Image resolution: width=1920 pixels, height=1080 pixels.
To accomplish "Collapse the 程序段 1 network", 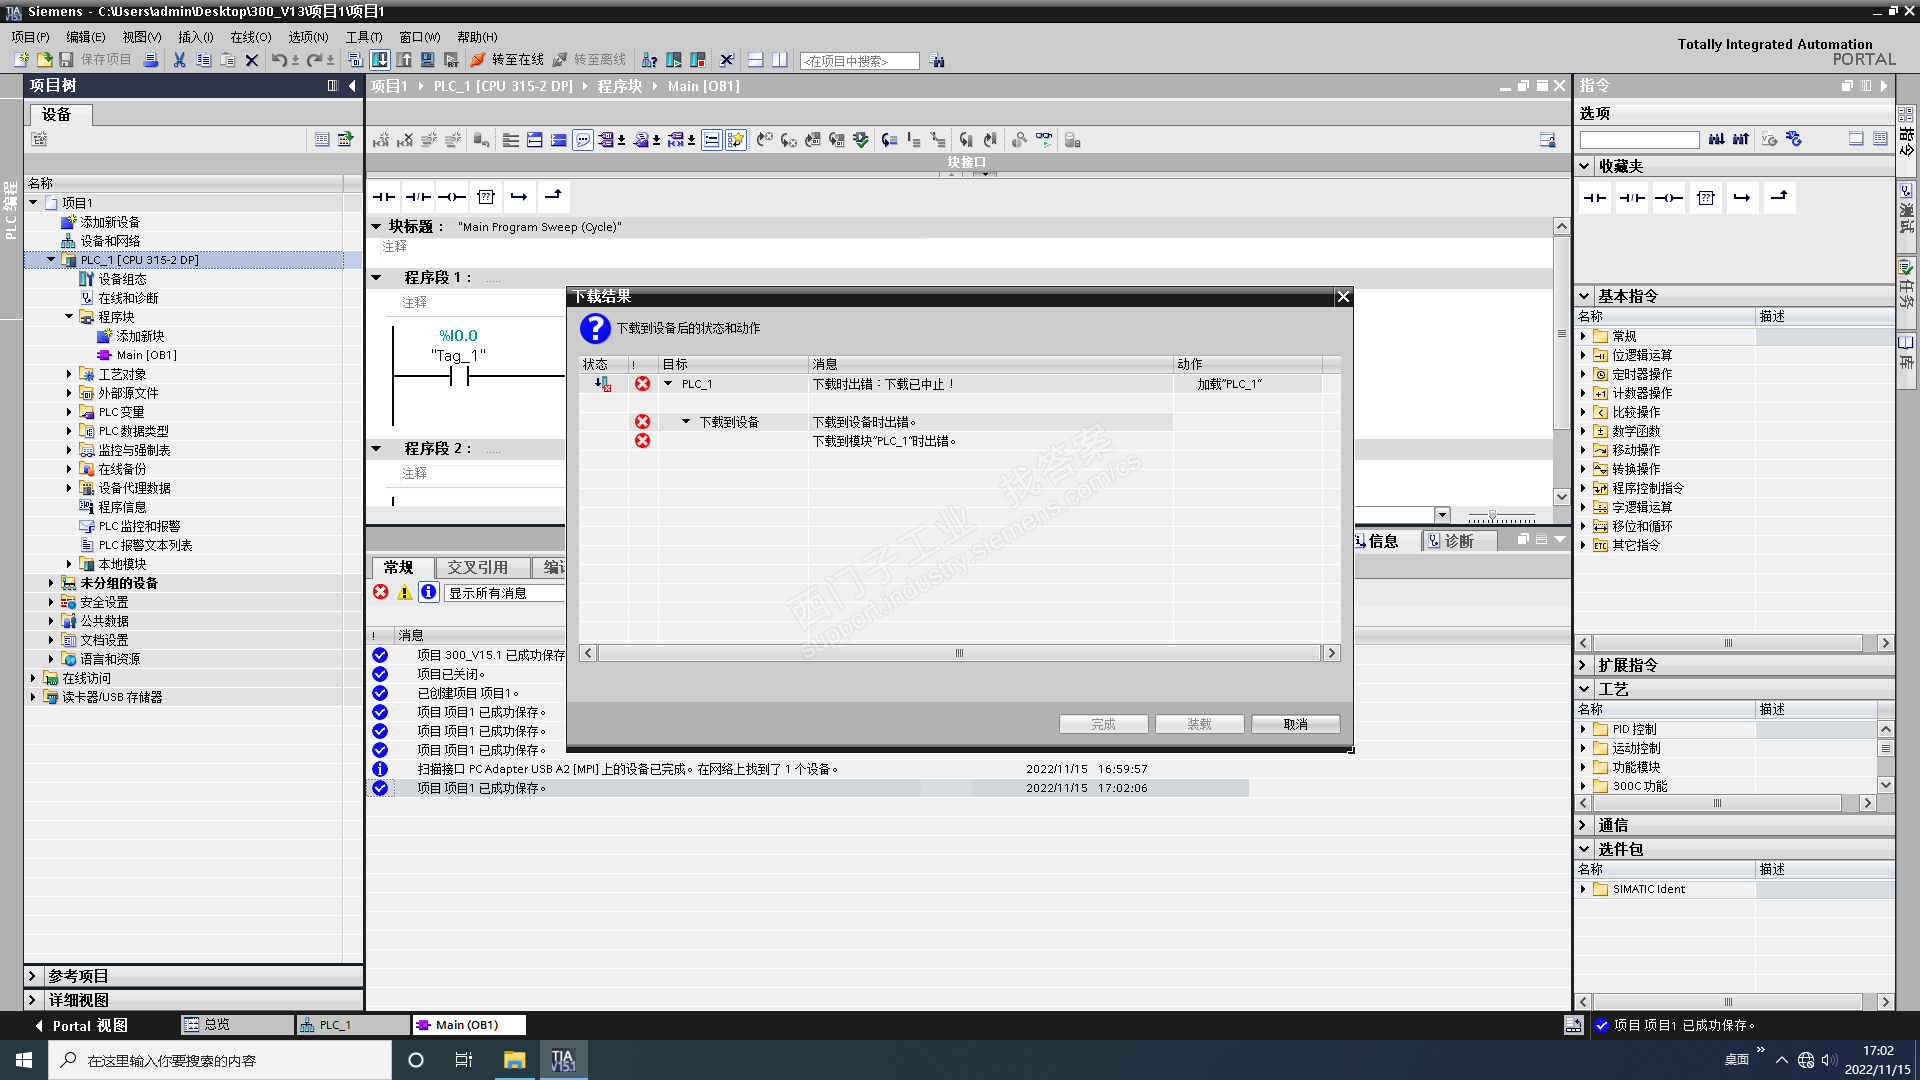I will pyautogui.click(x=377, y=278).
